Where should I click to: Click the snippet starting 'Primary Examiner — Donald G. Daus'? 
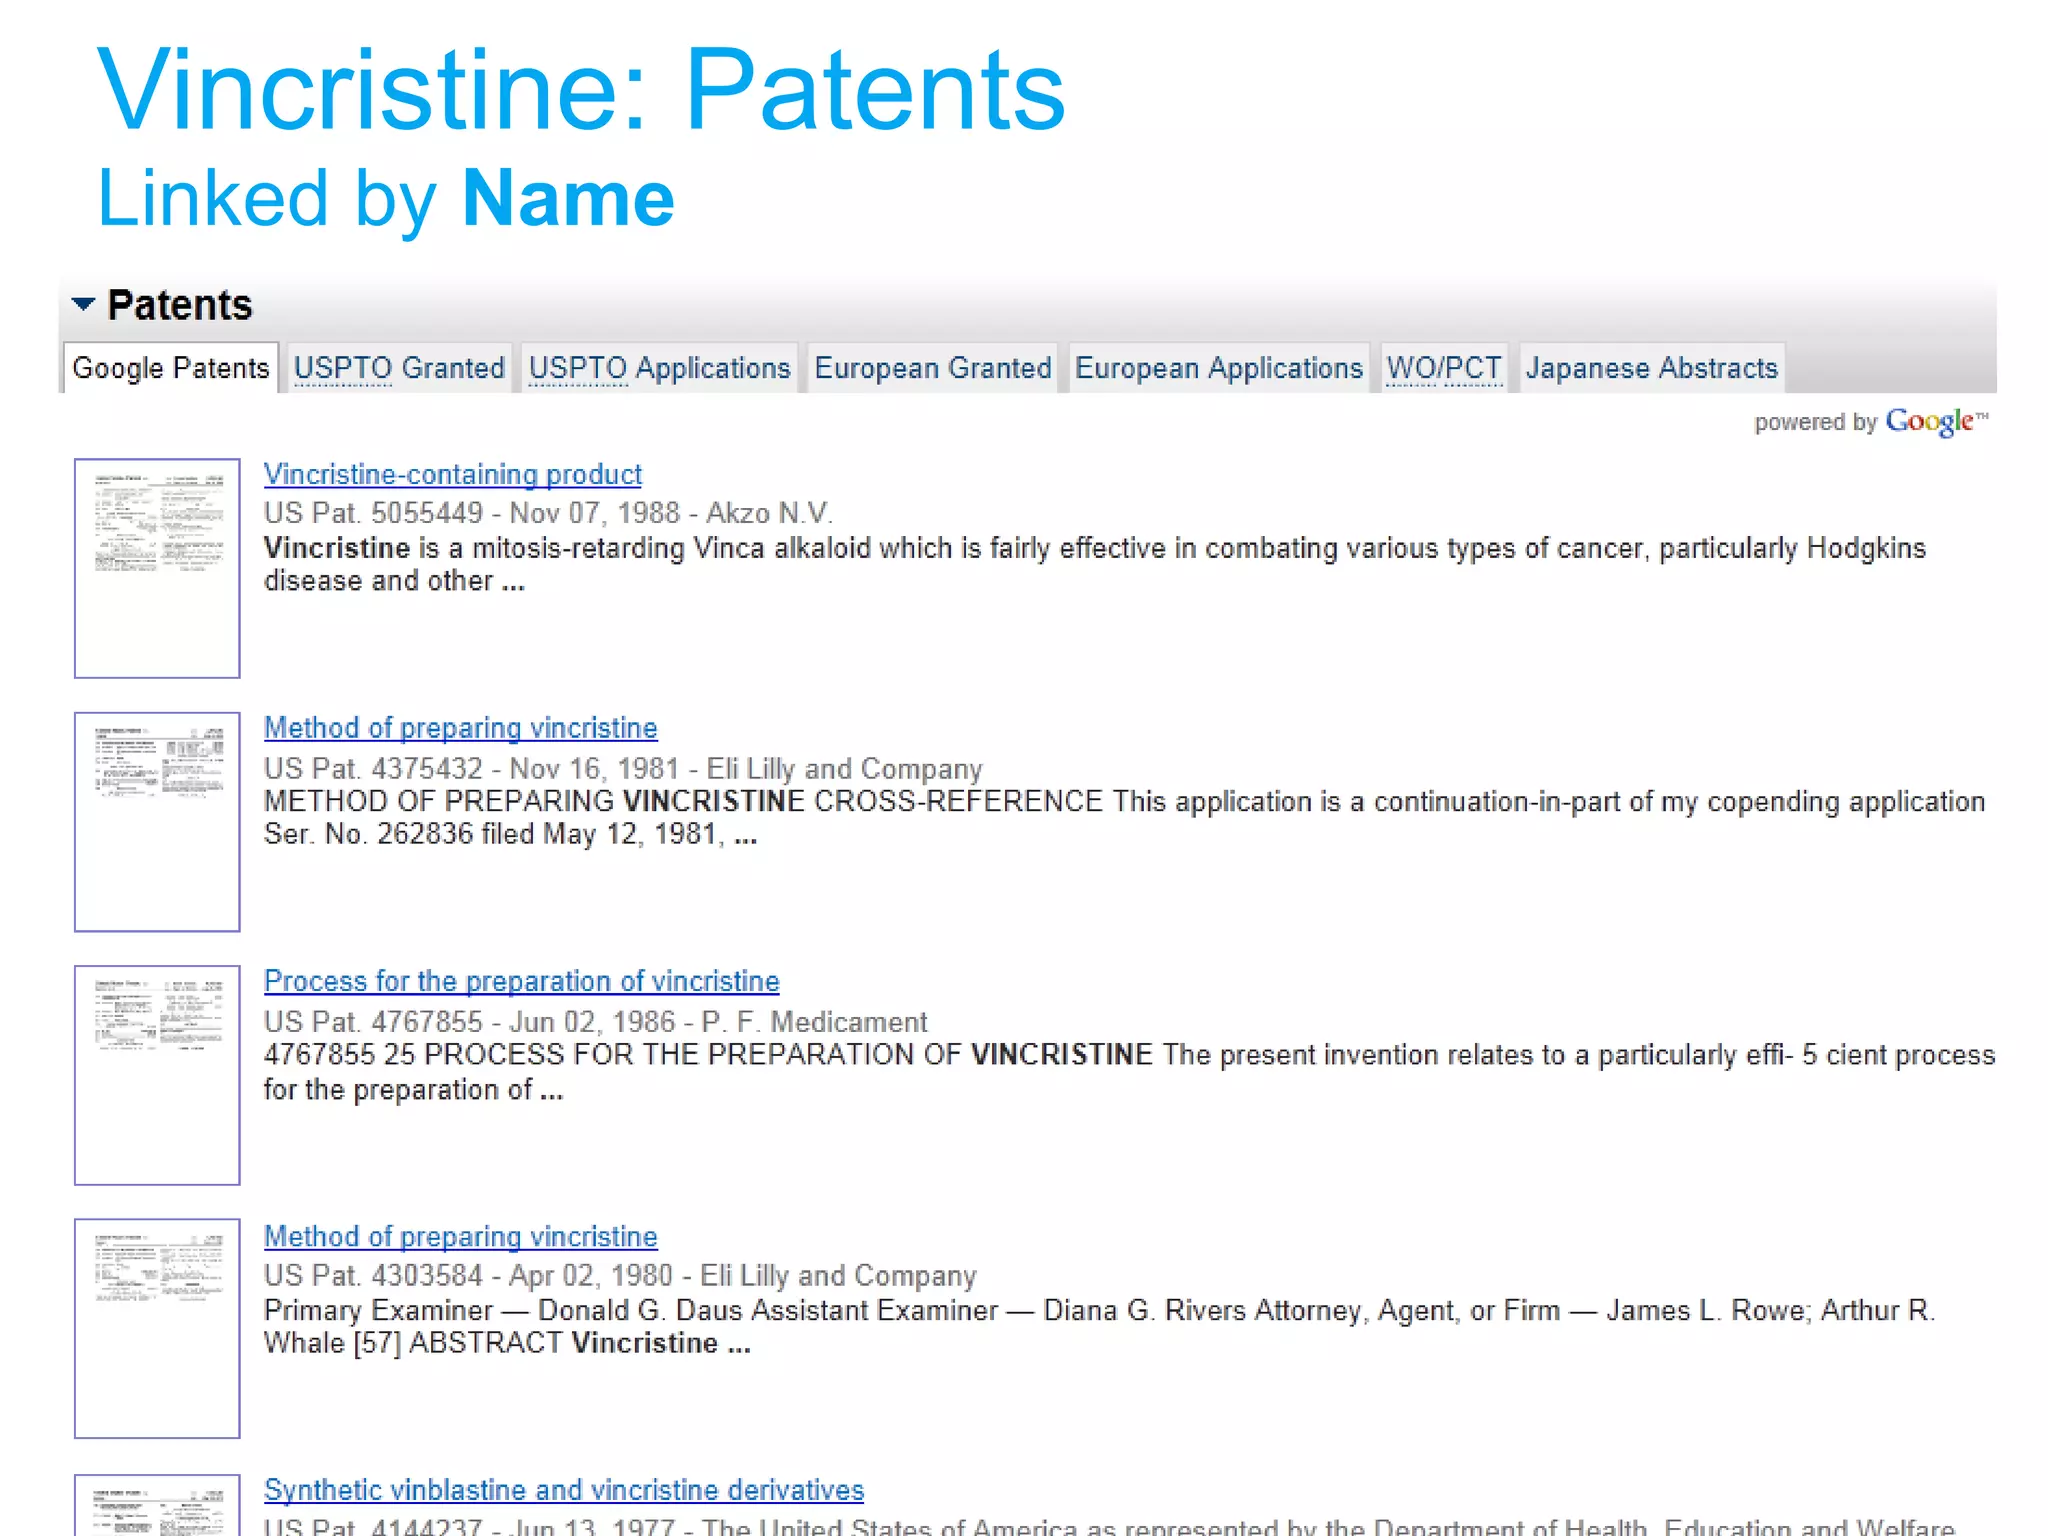click(1100, 1326)
